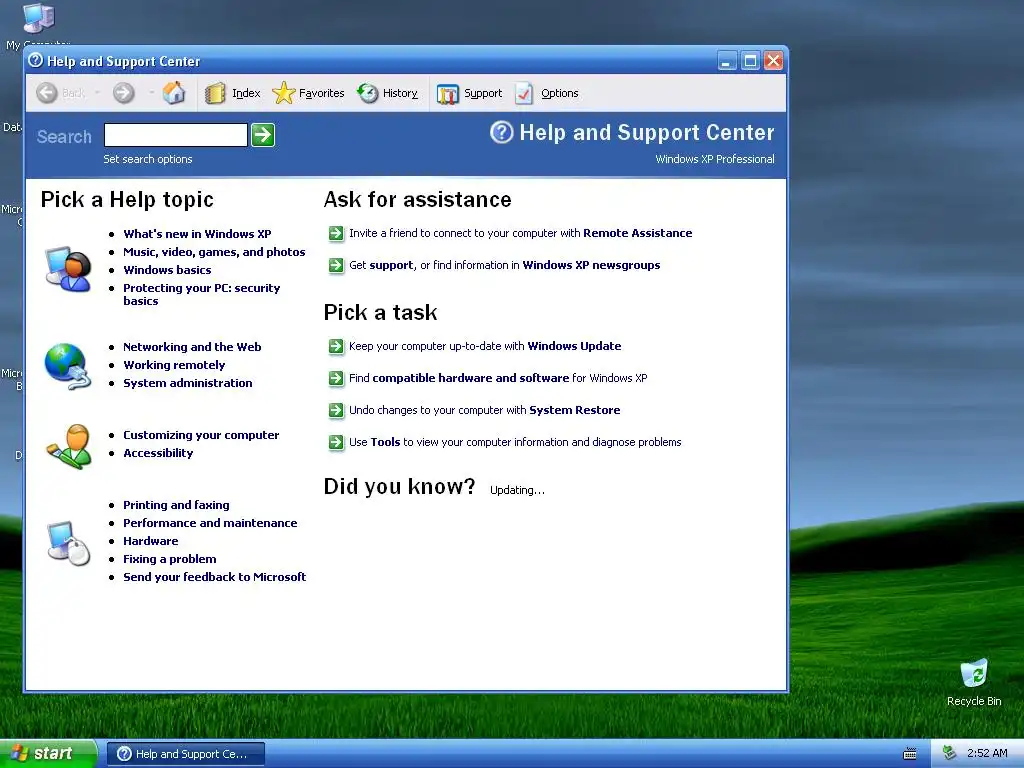Open compatible hardware and software link
This screenshot has height=768, width=1024.
(x=470, y=378)
